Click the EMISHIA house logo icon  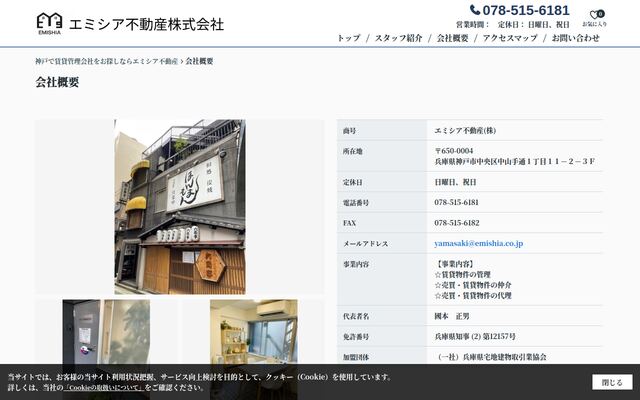point(49,24)
